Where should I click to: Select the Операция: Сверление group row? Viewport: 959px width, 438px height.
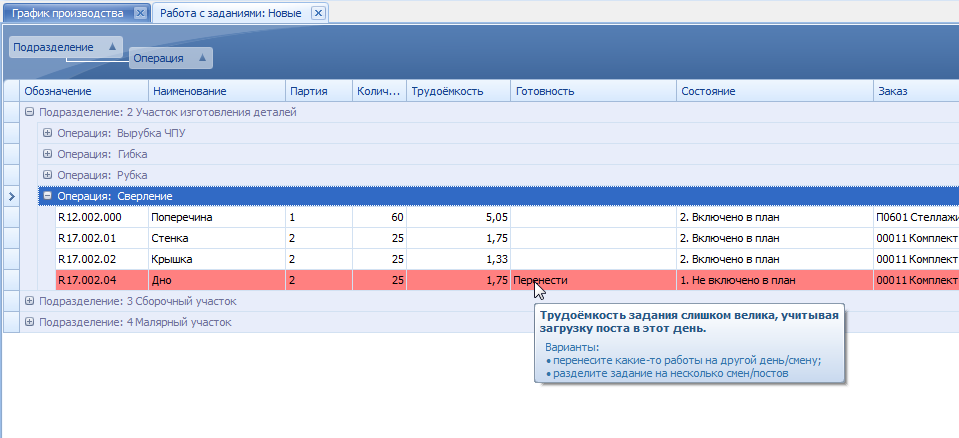click(498, 196)
